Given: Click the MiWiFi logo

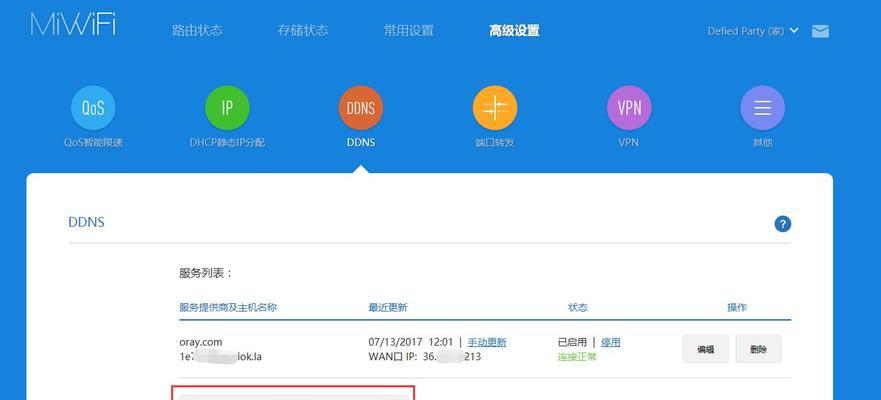Looking at the screenshot, I should click(73, 24).
